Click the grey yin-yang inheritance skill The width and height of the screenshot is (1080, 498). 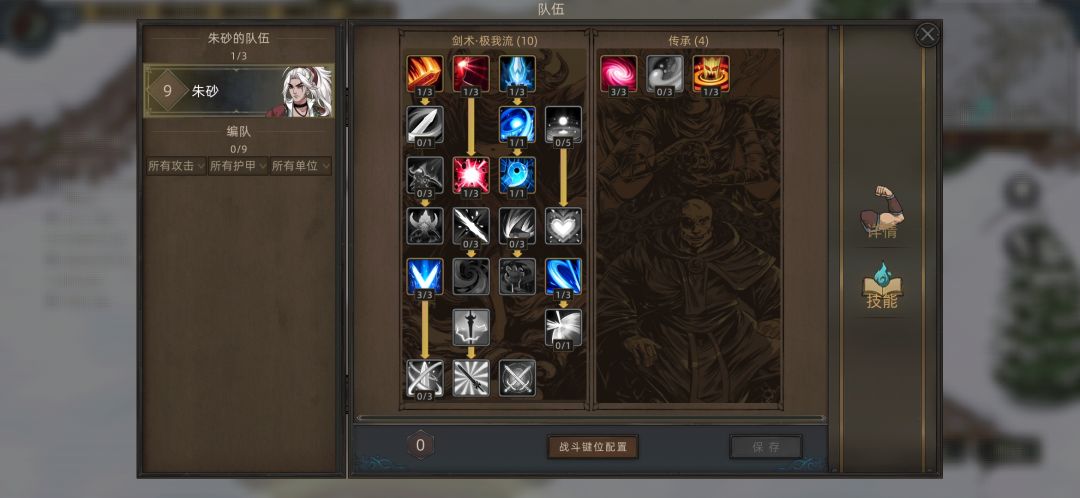pos(665,74)
